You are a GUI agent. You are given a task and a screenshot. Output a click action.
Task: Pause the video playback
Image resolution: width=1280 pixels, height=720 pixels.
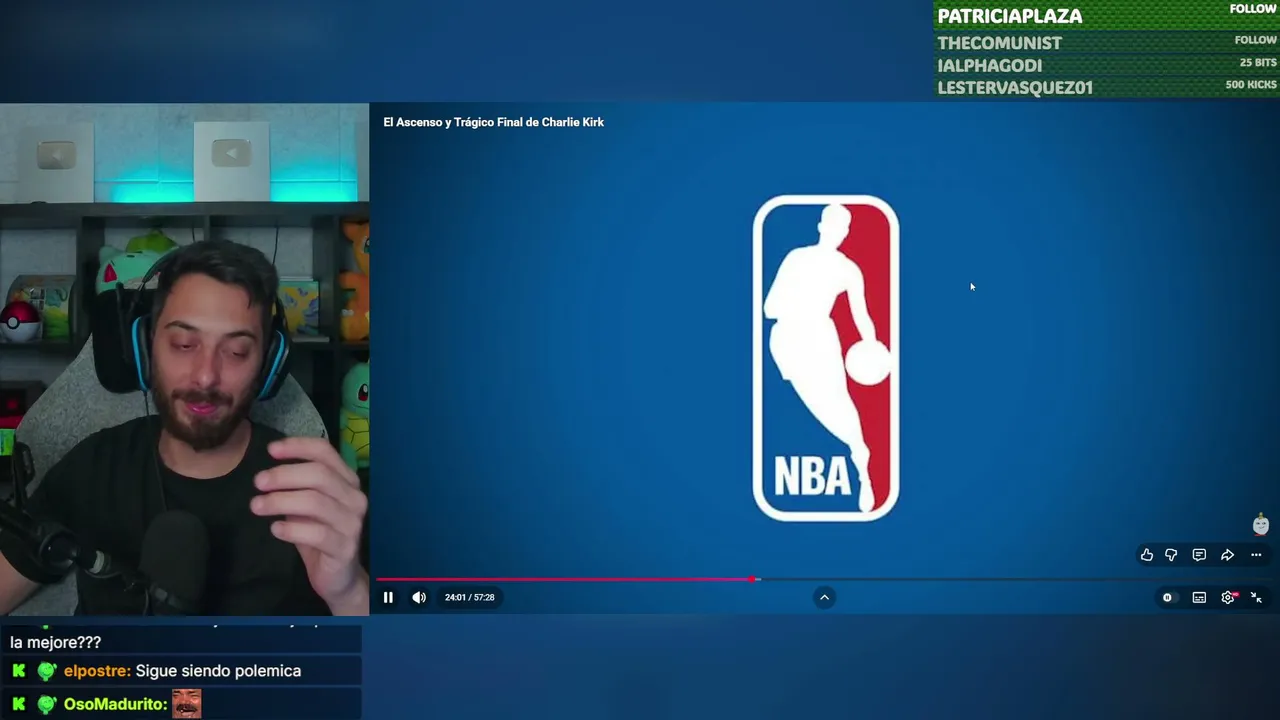pos(388,597)
